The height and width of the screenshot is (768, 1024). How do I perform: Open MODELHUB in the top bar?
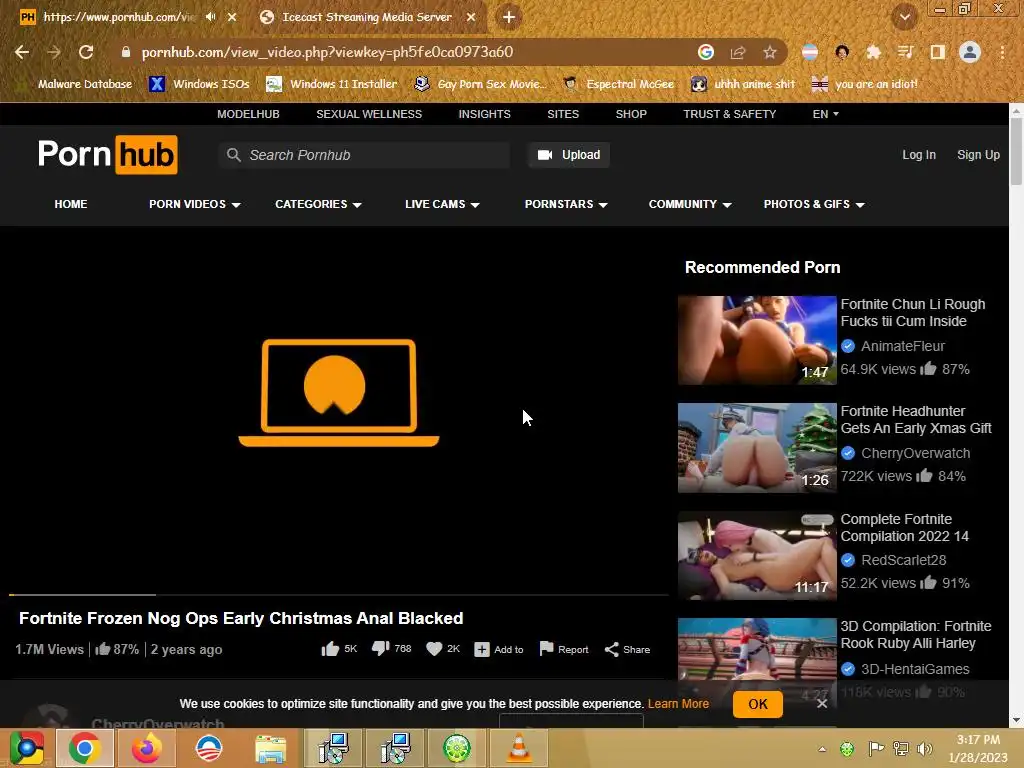pos(248,114)
